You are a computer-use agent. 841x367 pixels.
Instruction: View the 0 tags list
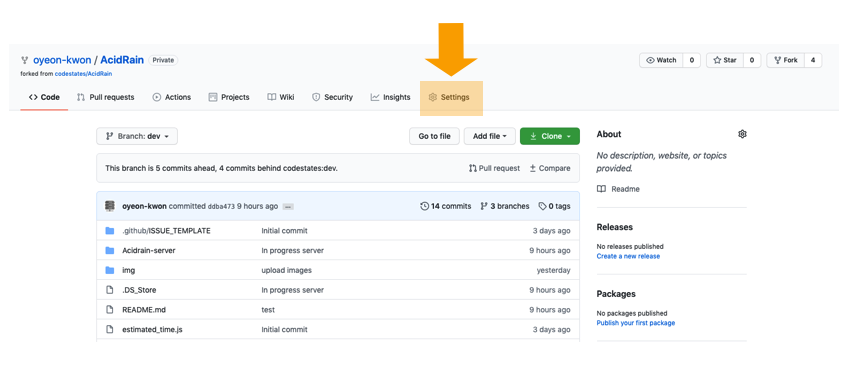coord(555,206)
